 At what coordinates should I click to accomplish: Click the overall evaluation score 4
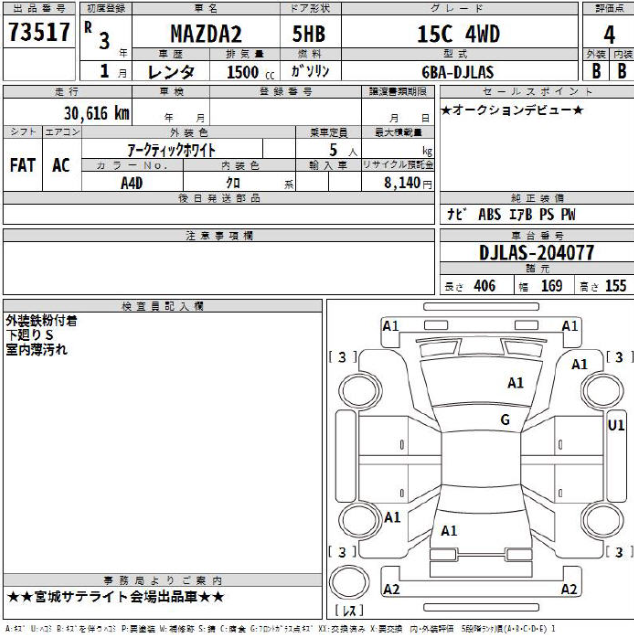pyautogui.click(x=608, y=29)
